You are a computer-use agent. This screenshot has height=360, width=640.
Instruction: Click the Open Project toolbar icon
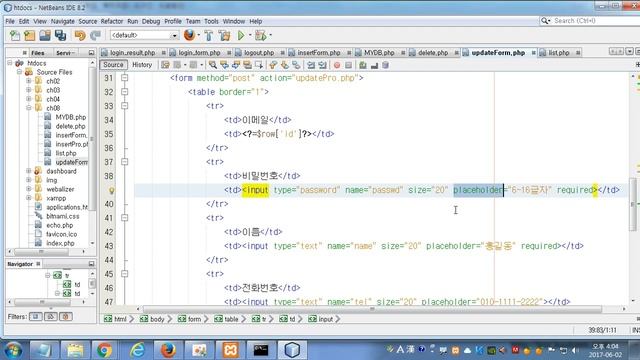coord(45,36)
